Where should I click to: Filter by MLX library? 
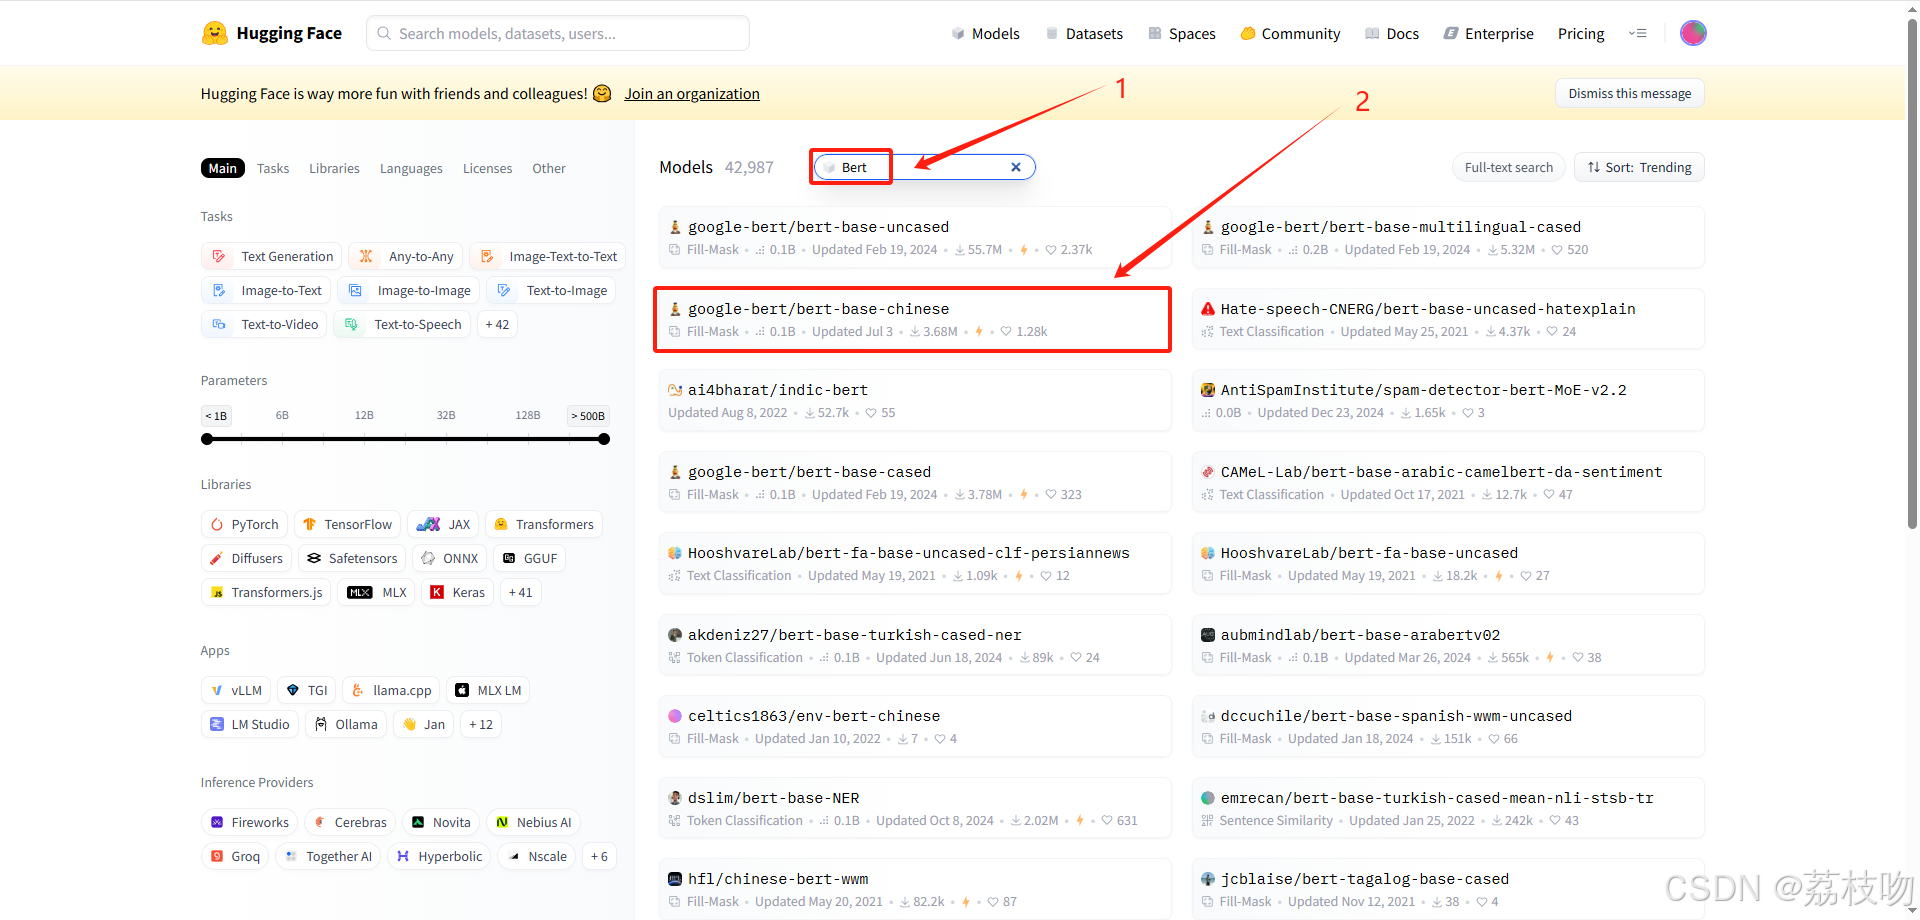pos(376,592)
